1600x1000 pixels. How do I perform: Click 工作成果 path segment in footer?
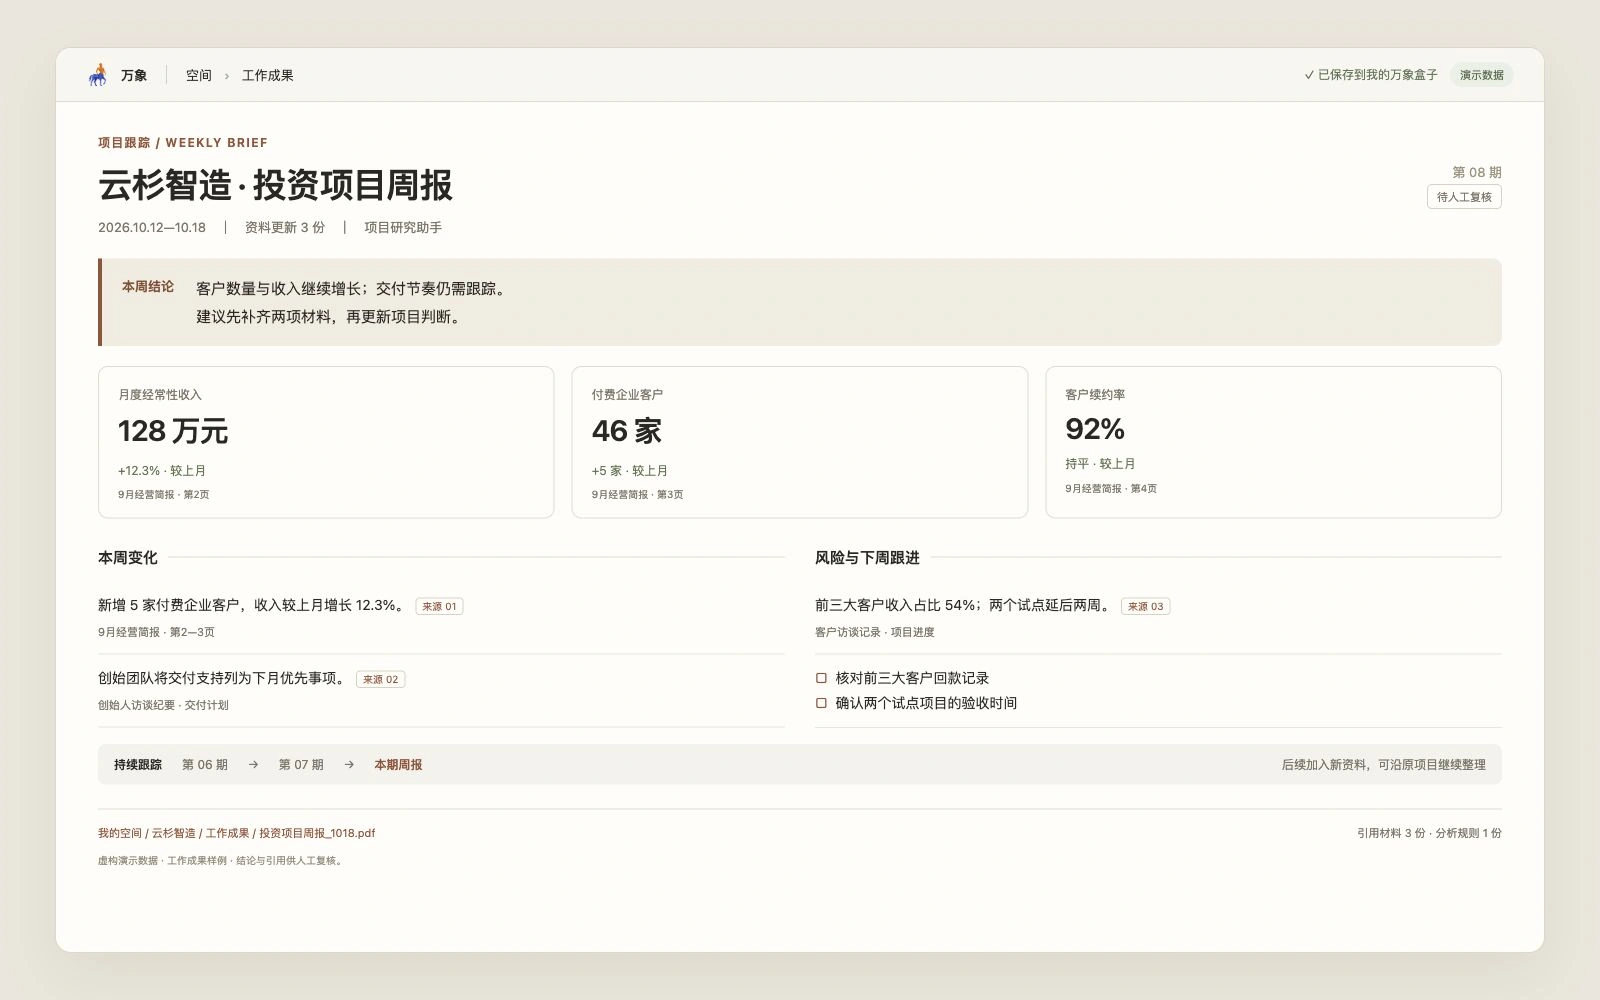[228, 833]
